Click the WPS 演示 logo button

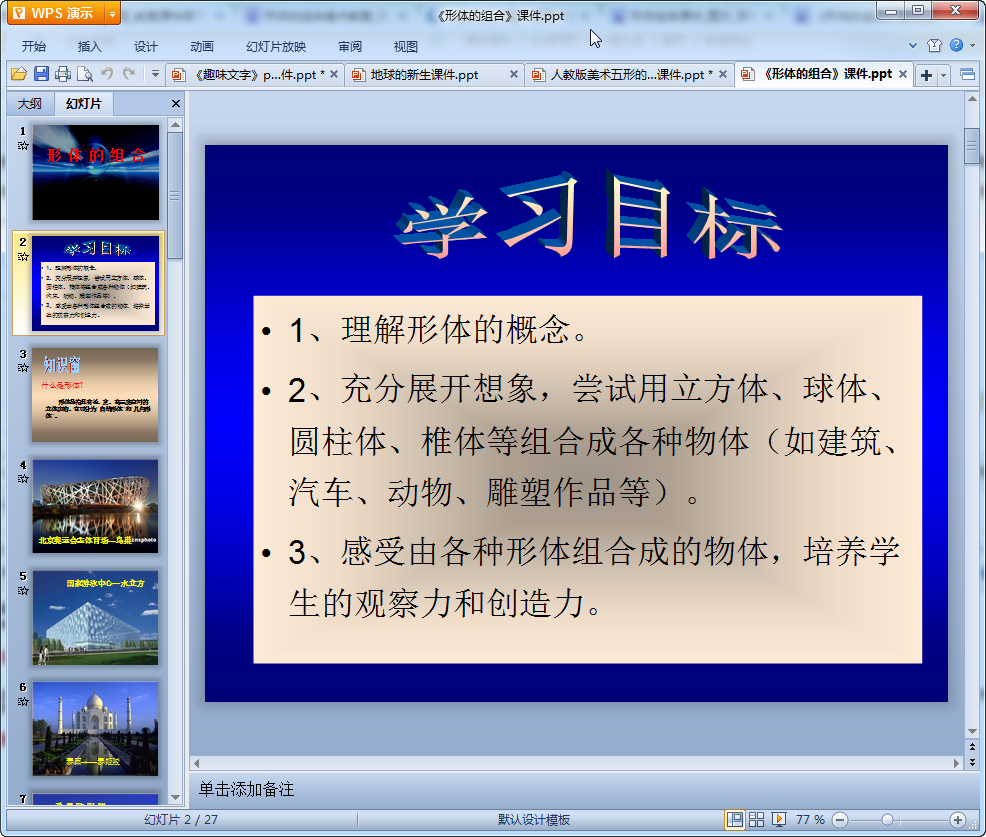pyautogui.click(x=56, y=13)
